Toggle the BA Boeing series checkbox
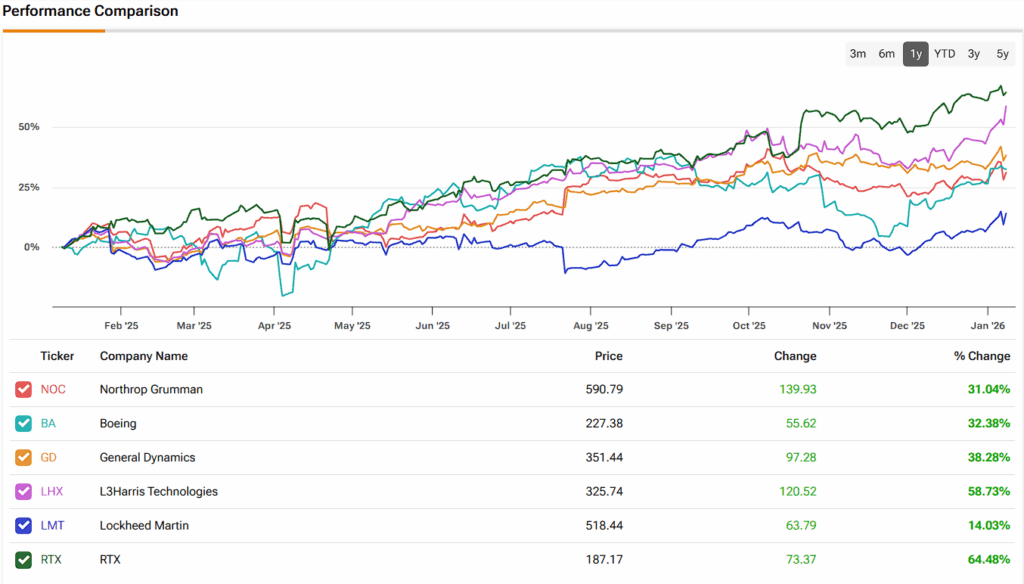1024x584 pixels. (x=23, y=423)
